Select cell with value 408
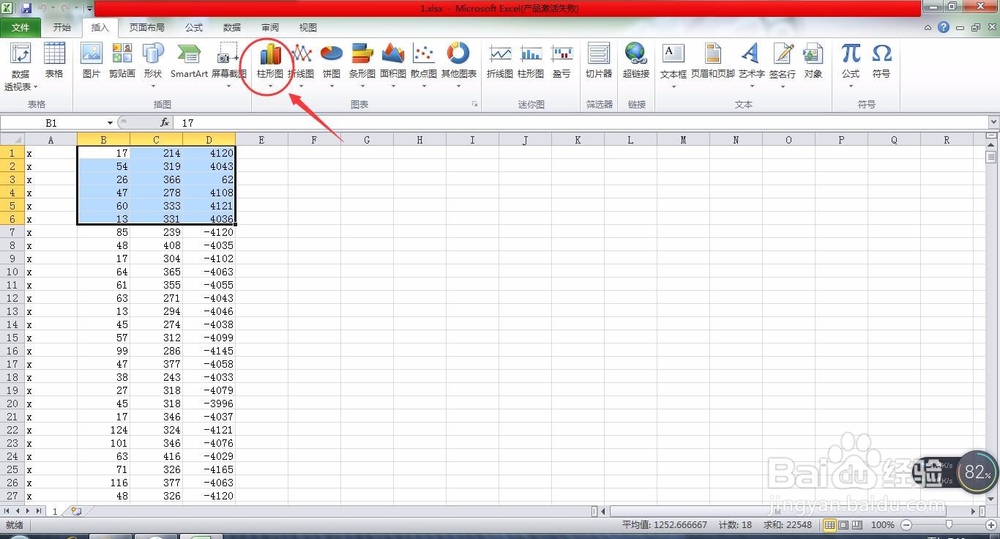The width and height of the screenshot is (1000, 539). (156, 246)
